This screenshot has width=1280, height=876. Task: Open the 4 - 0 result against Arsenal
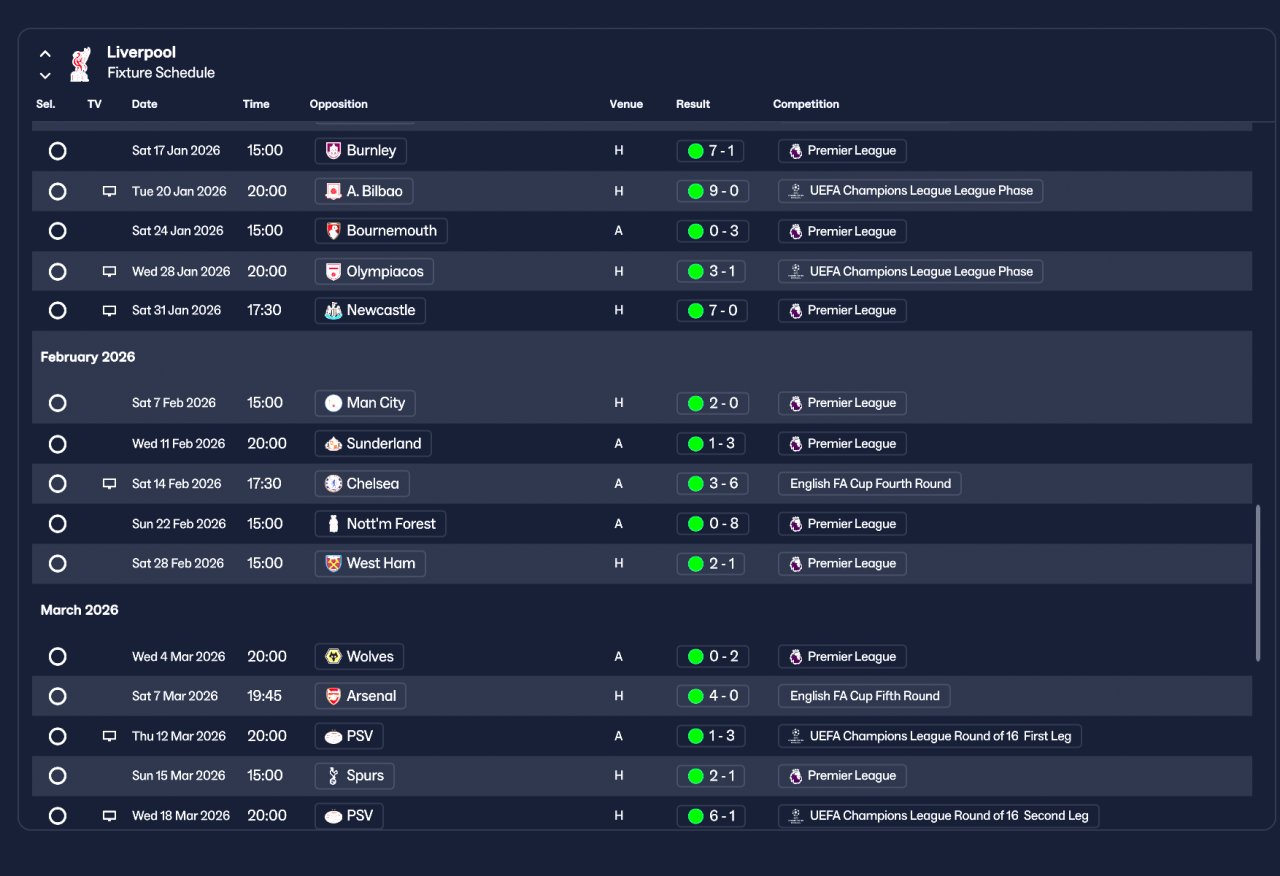(x=711, y=696)
